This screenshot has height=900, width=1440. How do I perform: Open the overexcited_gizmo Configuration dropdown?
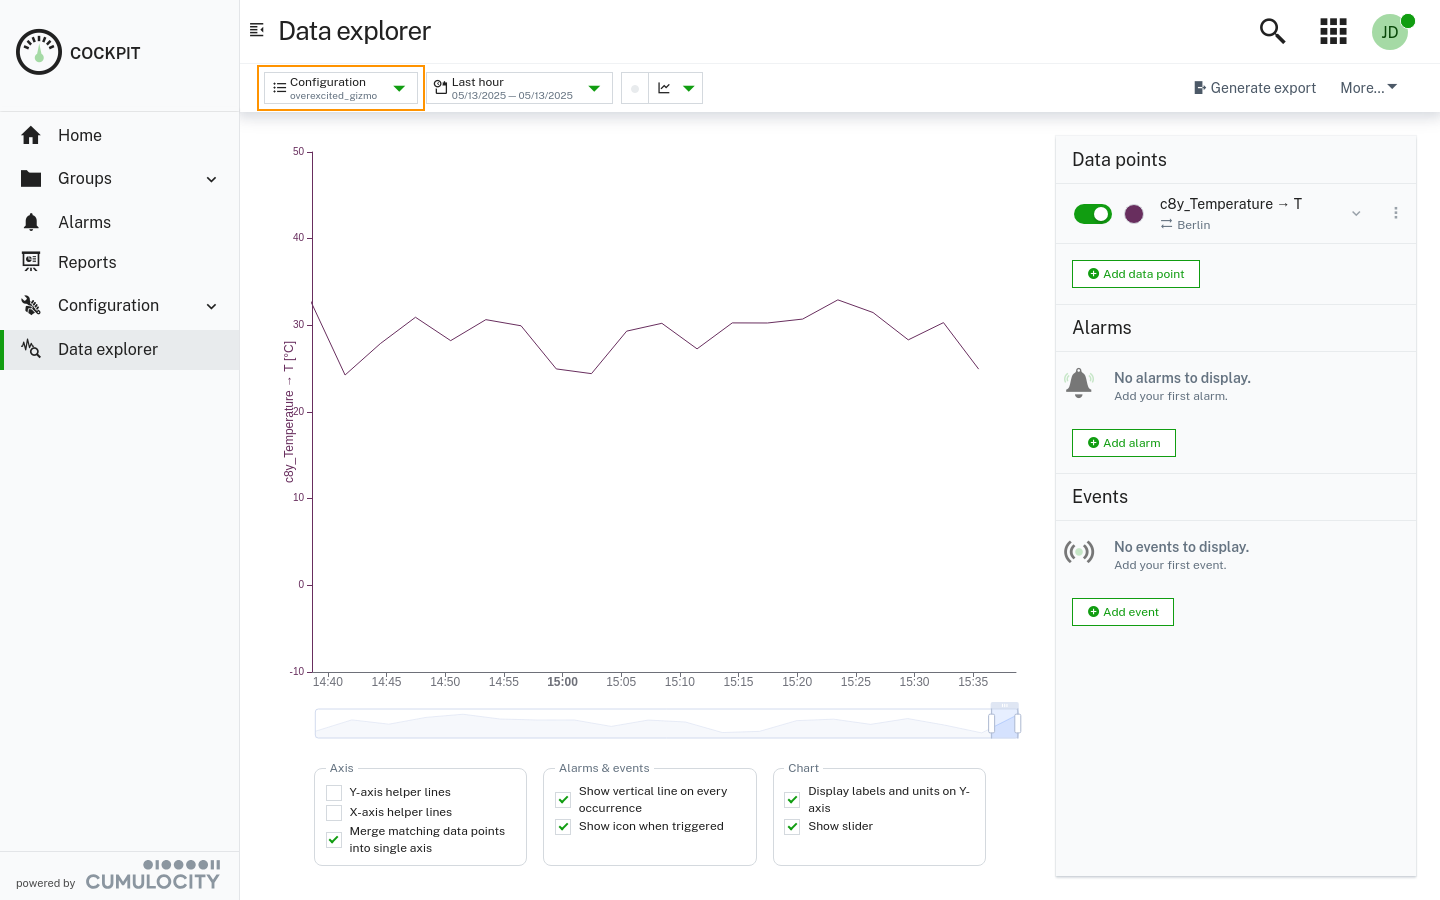pyautogui.click(x=341, y=88)
